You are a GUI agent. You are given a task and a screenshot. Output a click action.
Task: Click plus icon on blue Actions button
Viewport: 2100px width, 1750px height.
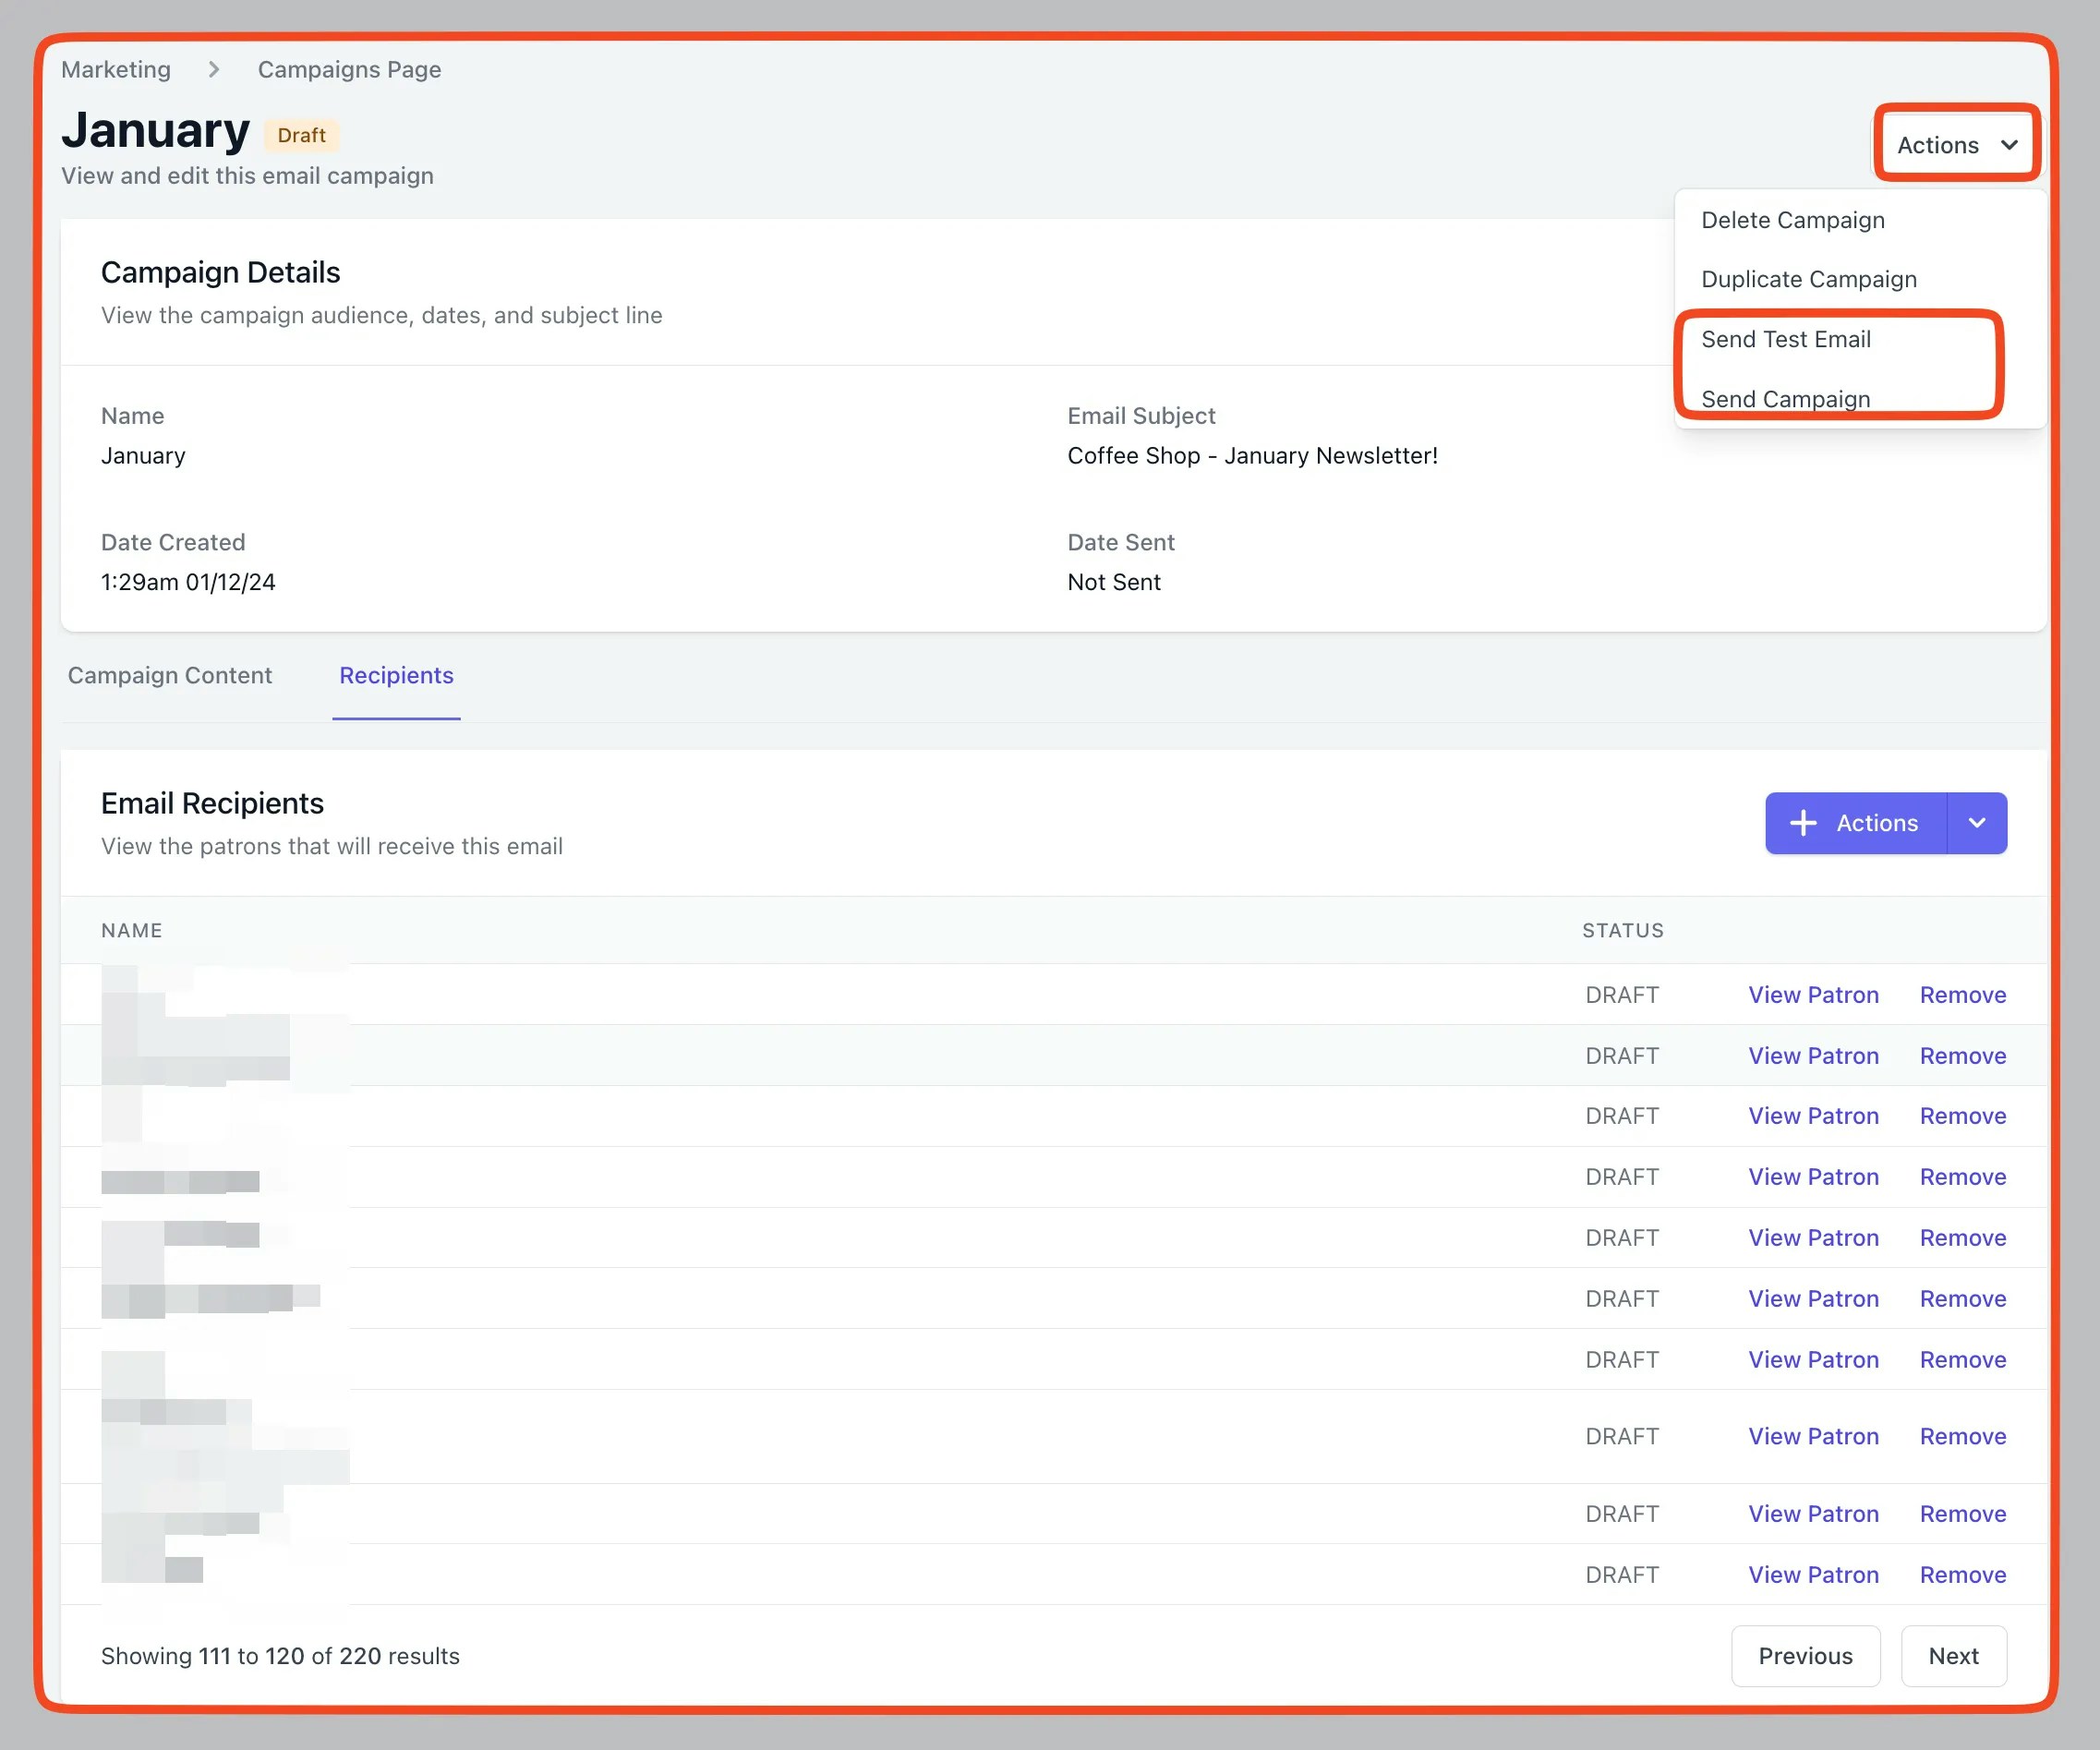point(1802,823)
